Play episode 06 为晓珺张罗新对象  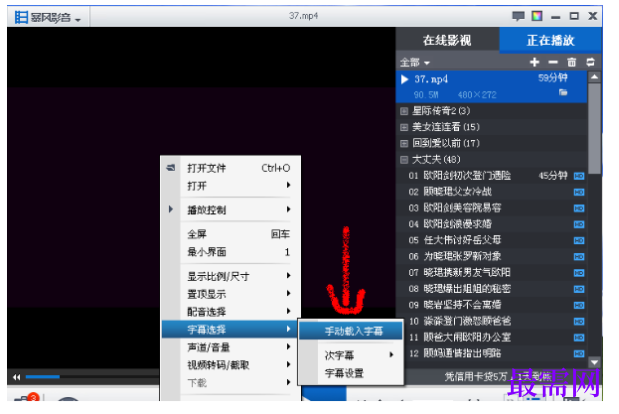coord(491,256)
